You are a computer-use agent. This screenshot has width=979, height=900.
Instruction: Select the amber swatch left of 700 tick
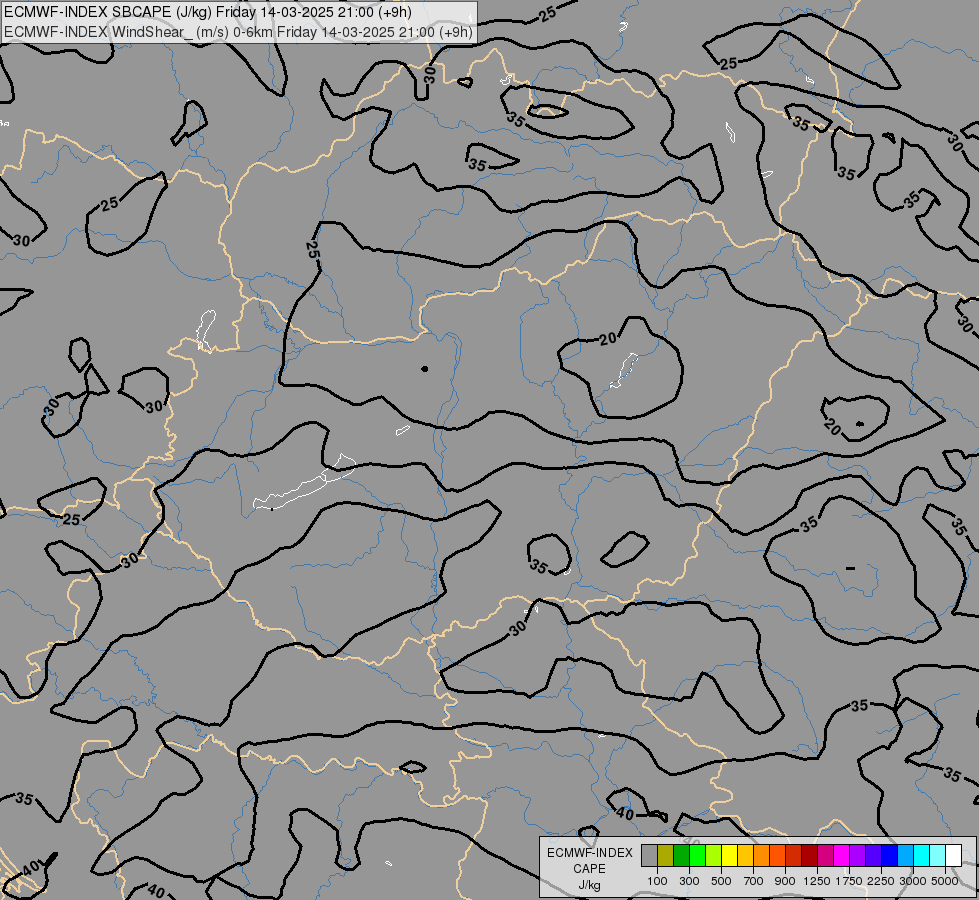pos(745,856)
